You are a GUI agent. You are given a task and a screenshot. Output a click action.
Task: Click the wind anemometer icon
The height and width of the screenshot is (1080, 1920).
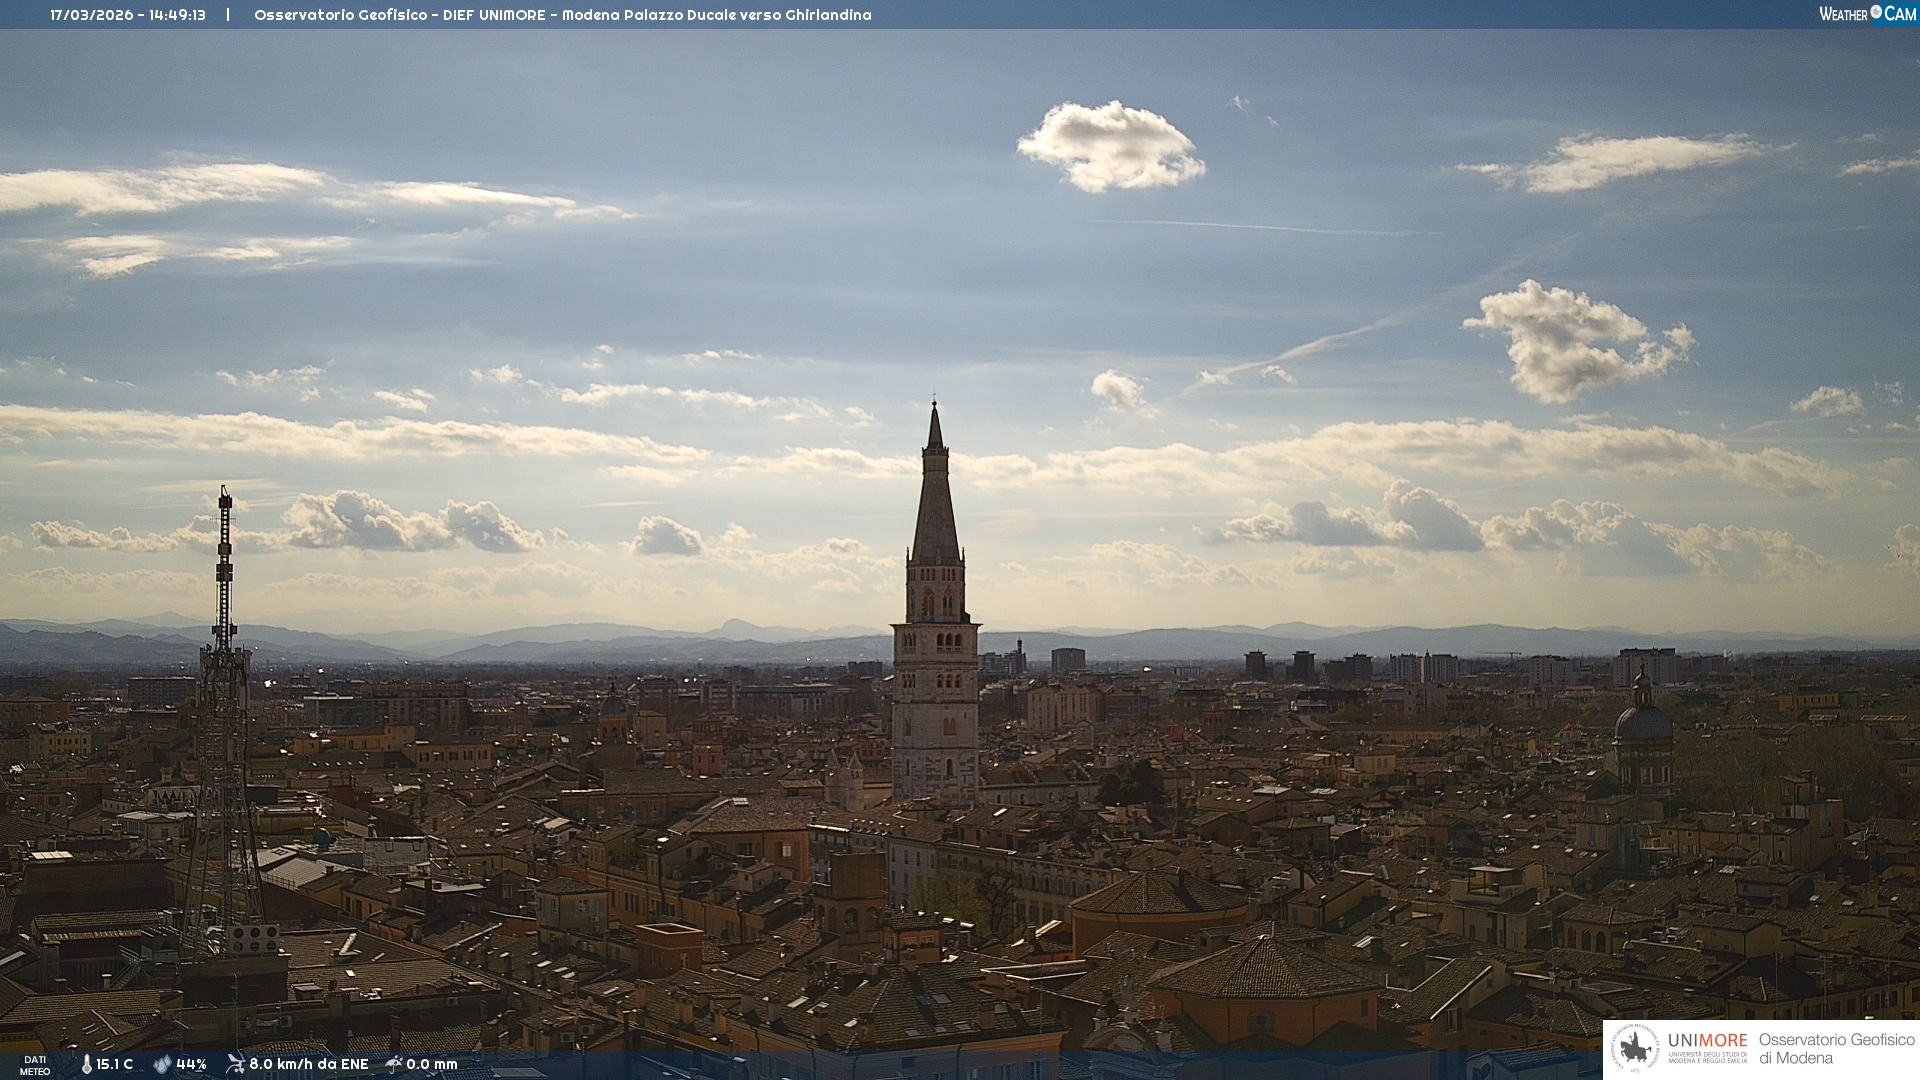[x=235, y=1064]
